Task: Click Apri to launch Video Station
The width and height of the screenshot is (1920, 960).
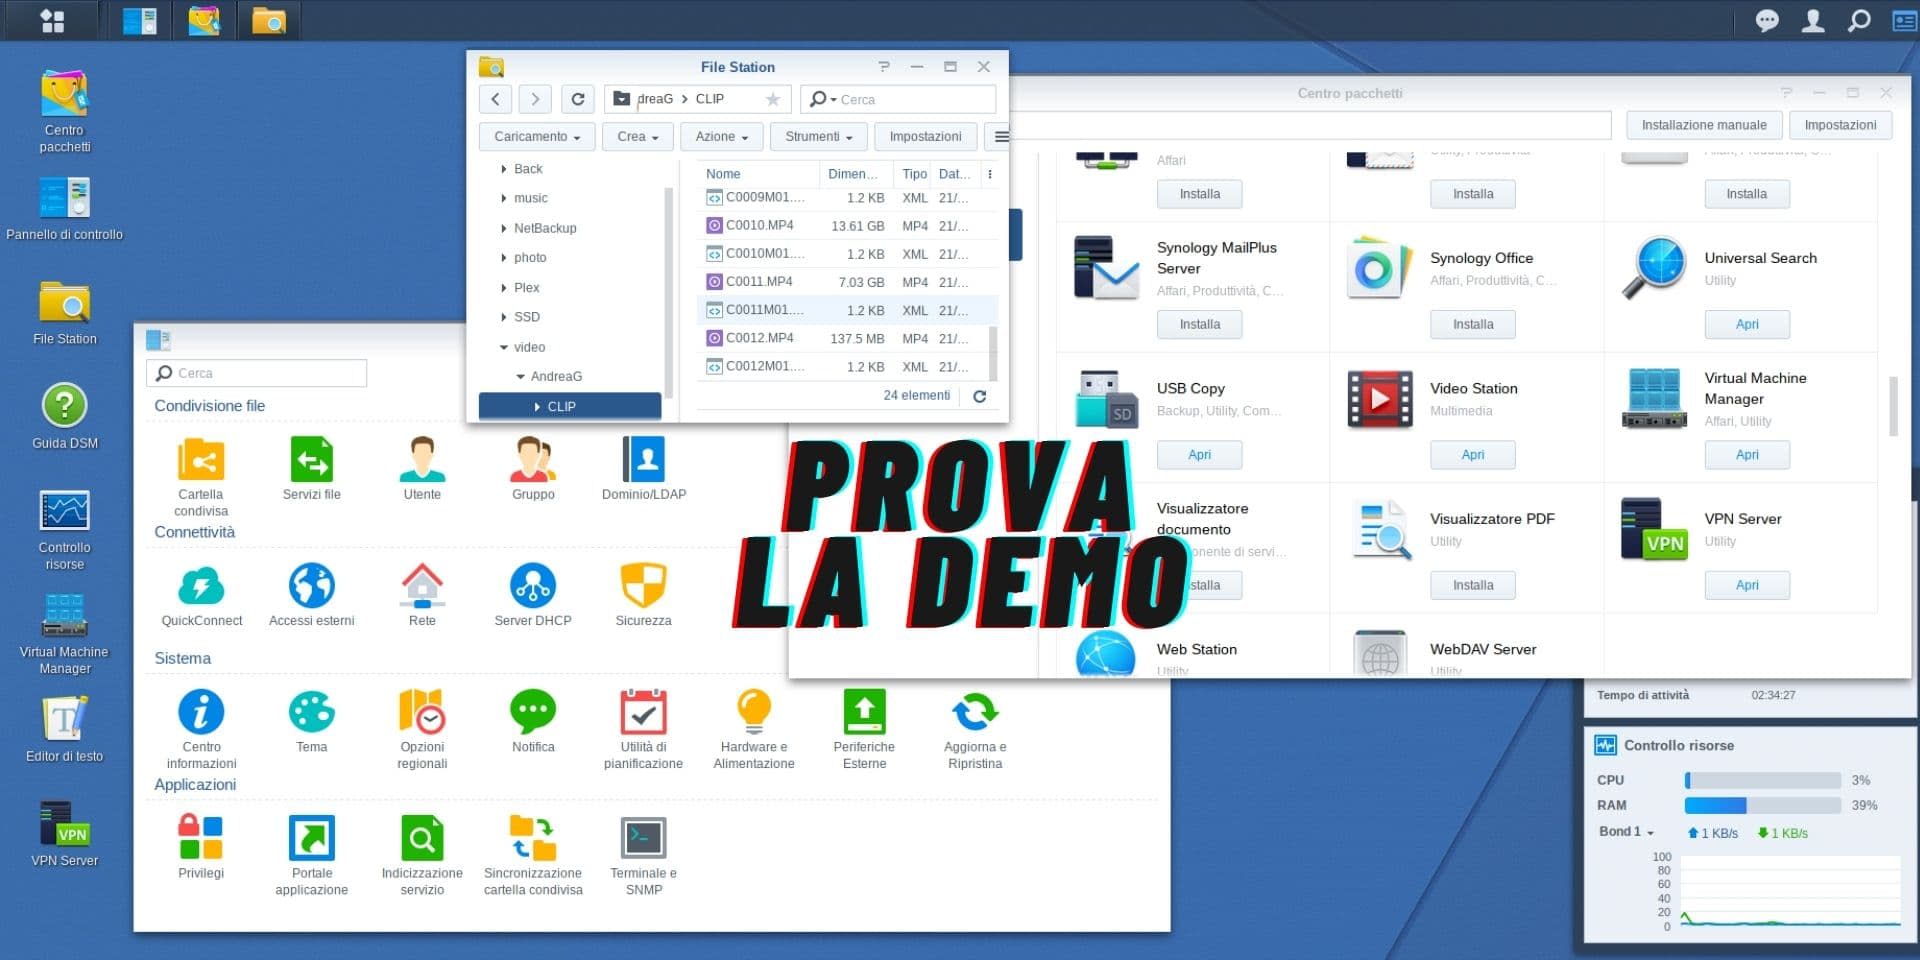Action: tap(1472, 454)
